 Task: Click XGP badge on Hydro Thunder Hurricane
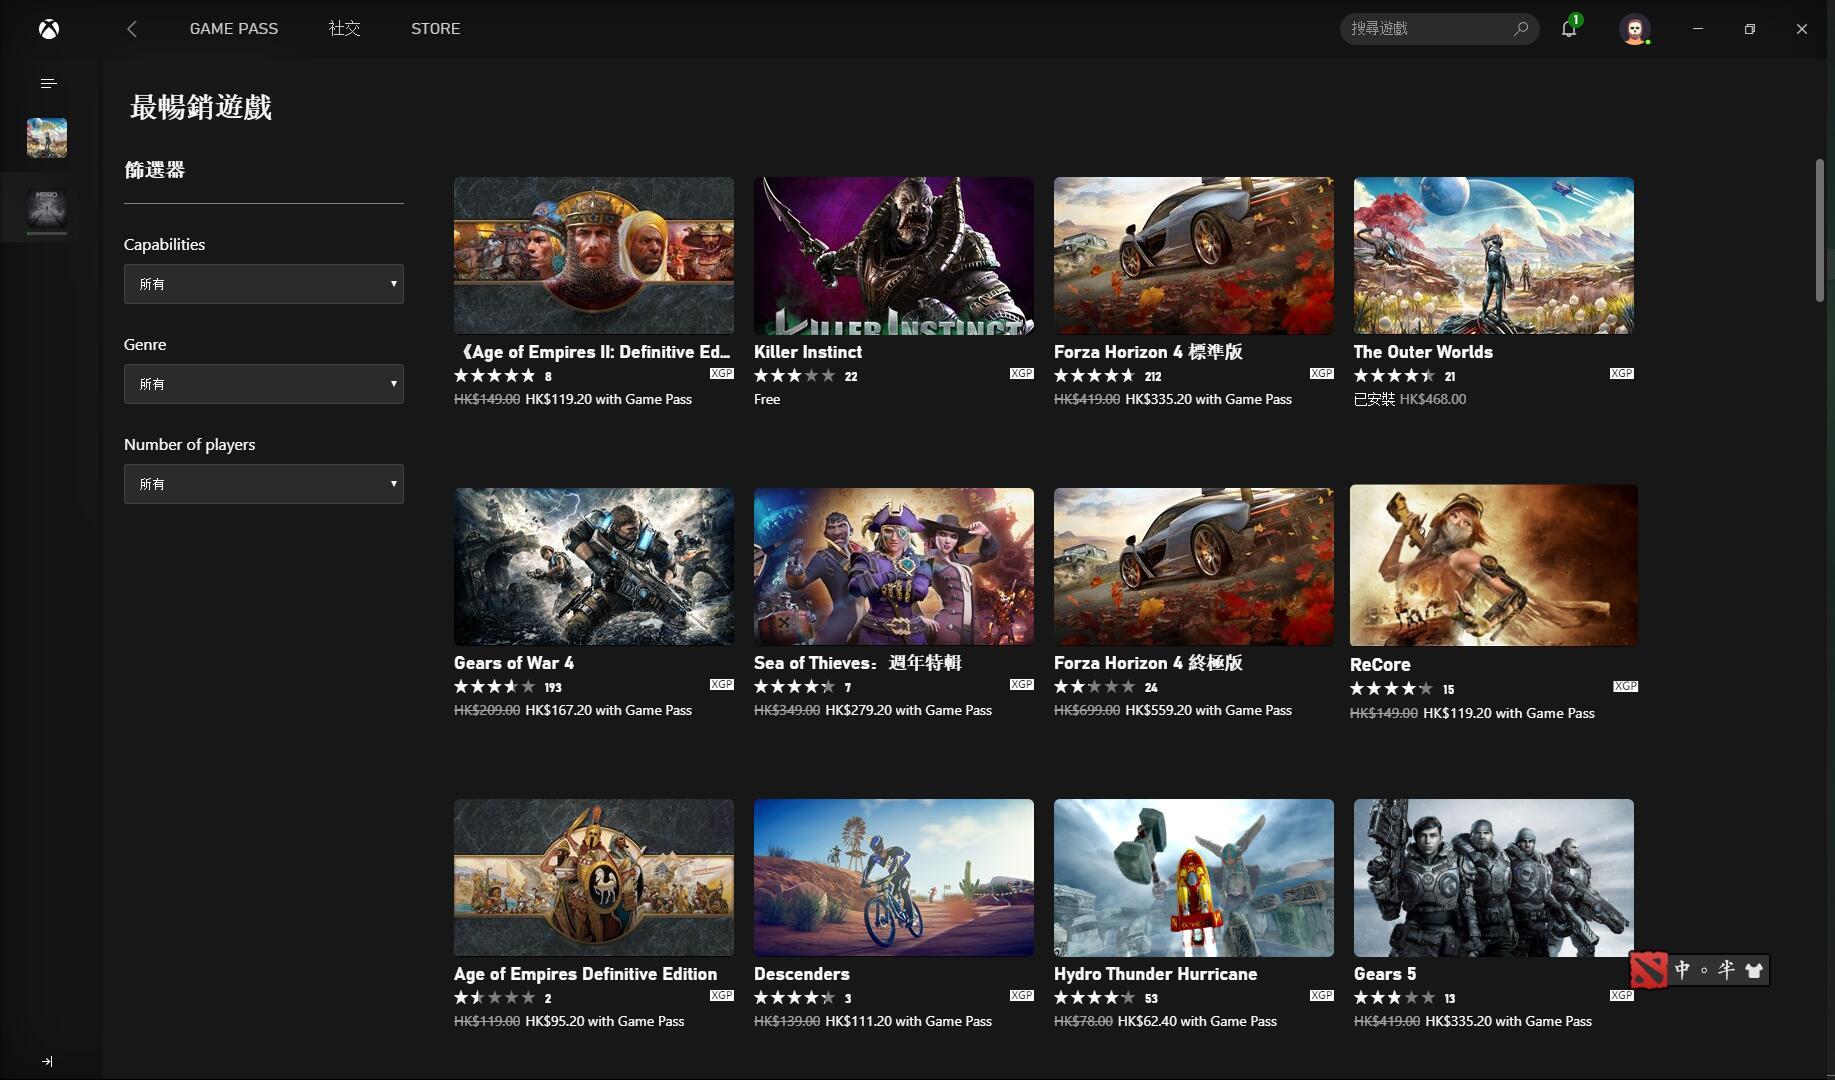point(1321,995)
